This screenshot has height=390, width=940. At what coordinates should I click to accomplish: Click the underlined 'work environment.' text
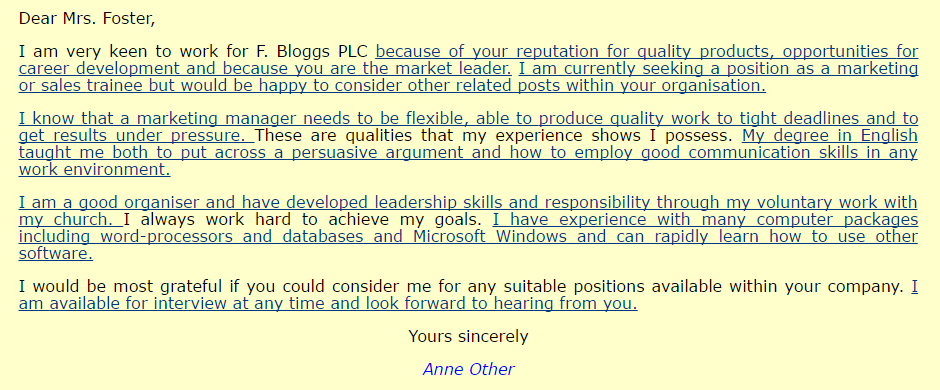95,169
